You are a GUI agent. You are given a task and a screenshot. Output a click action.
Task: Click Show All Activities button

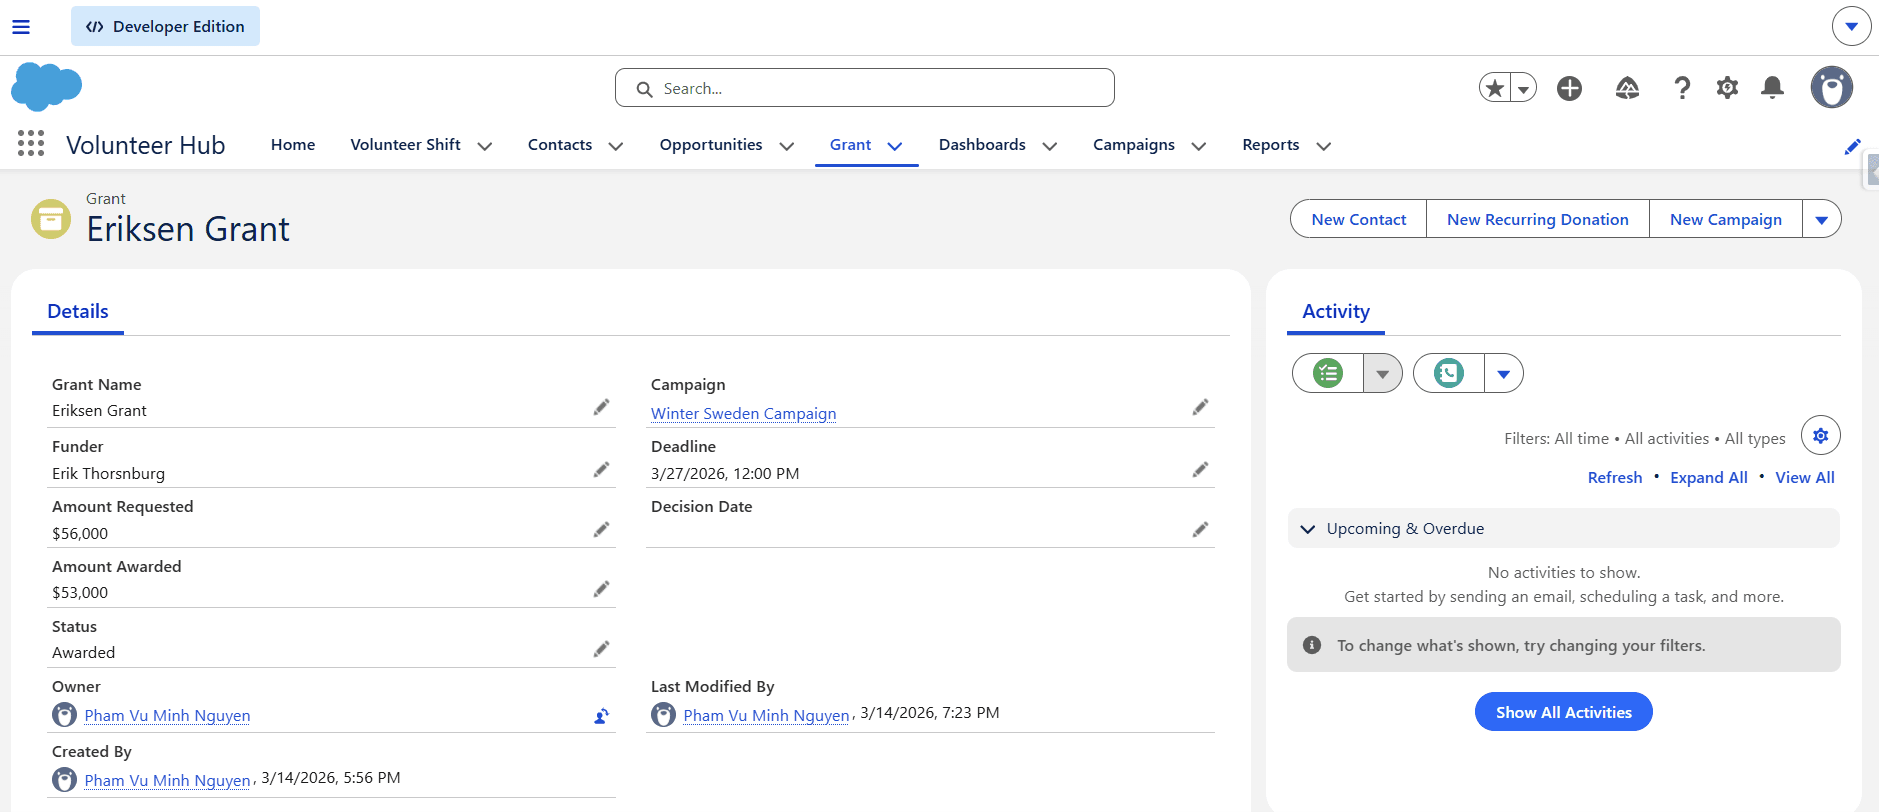1564,712
